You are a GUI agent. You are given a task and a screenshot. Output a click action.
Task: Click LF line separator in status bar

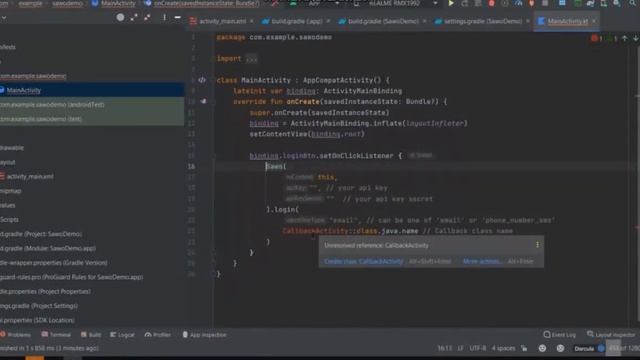pos(460,348)
